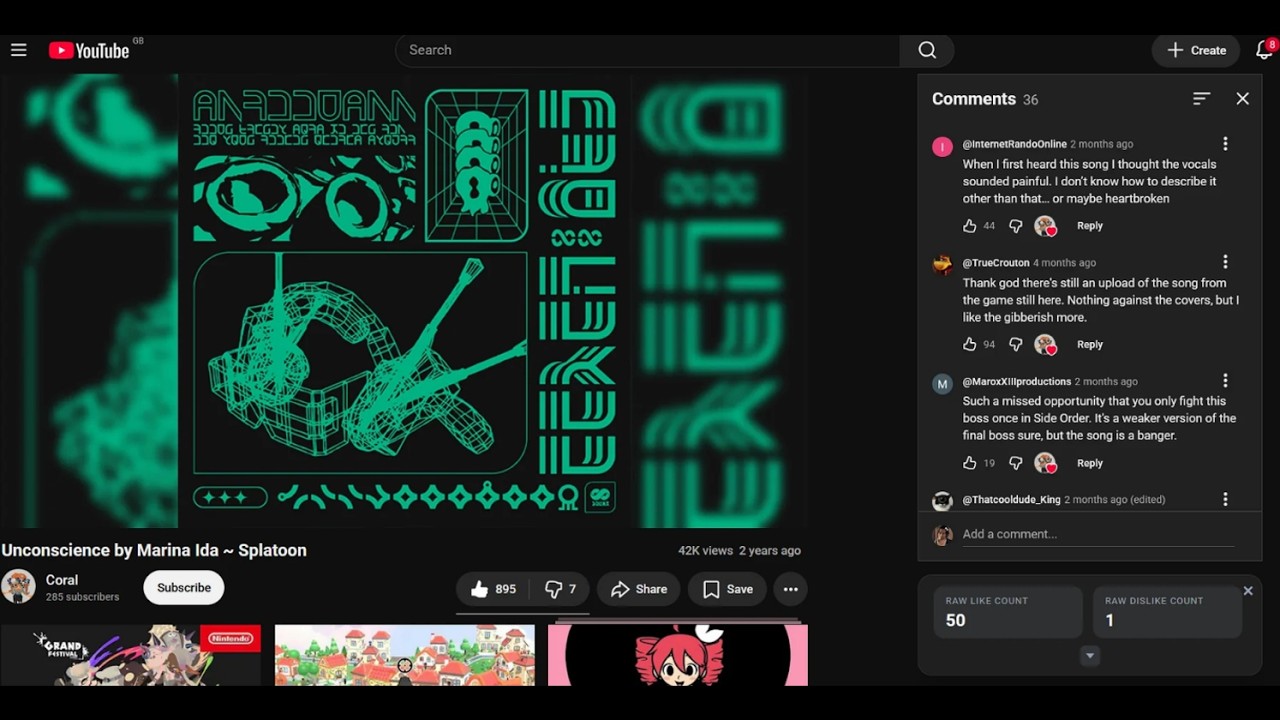Share the Unconscience video

[x=639, y=589]
